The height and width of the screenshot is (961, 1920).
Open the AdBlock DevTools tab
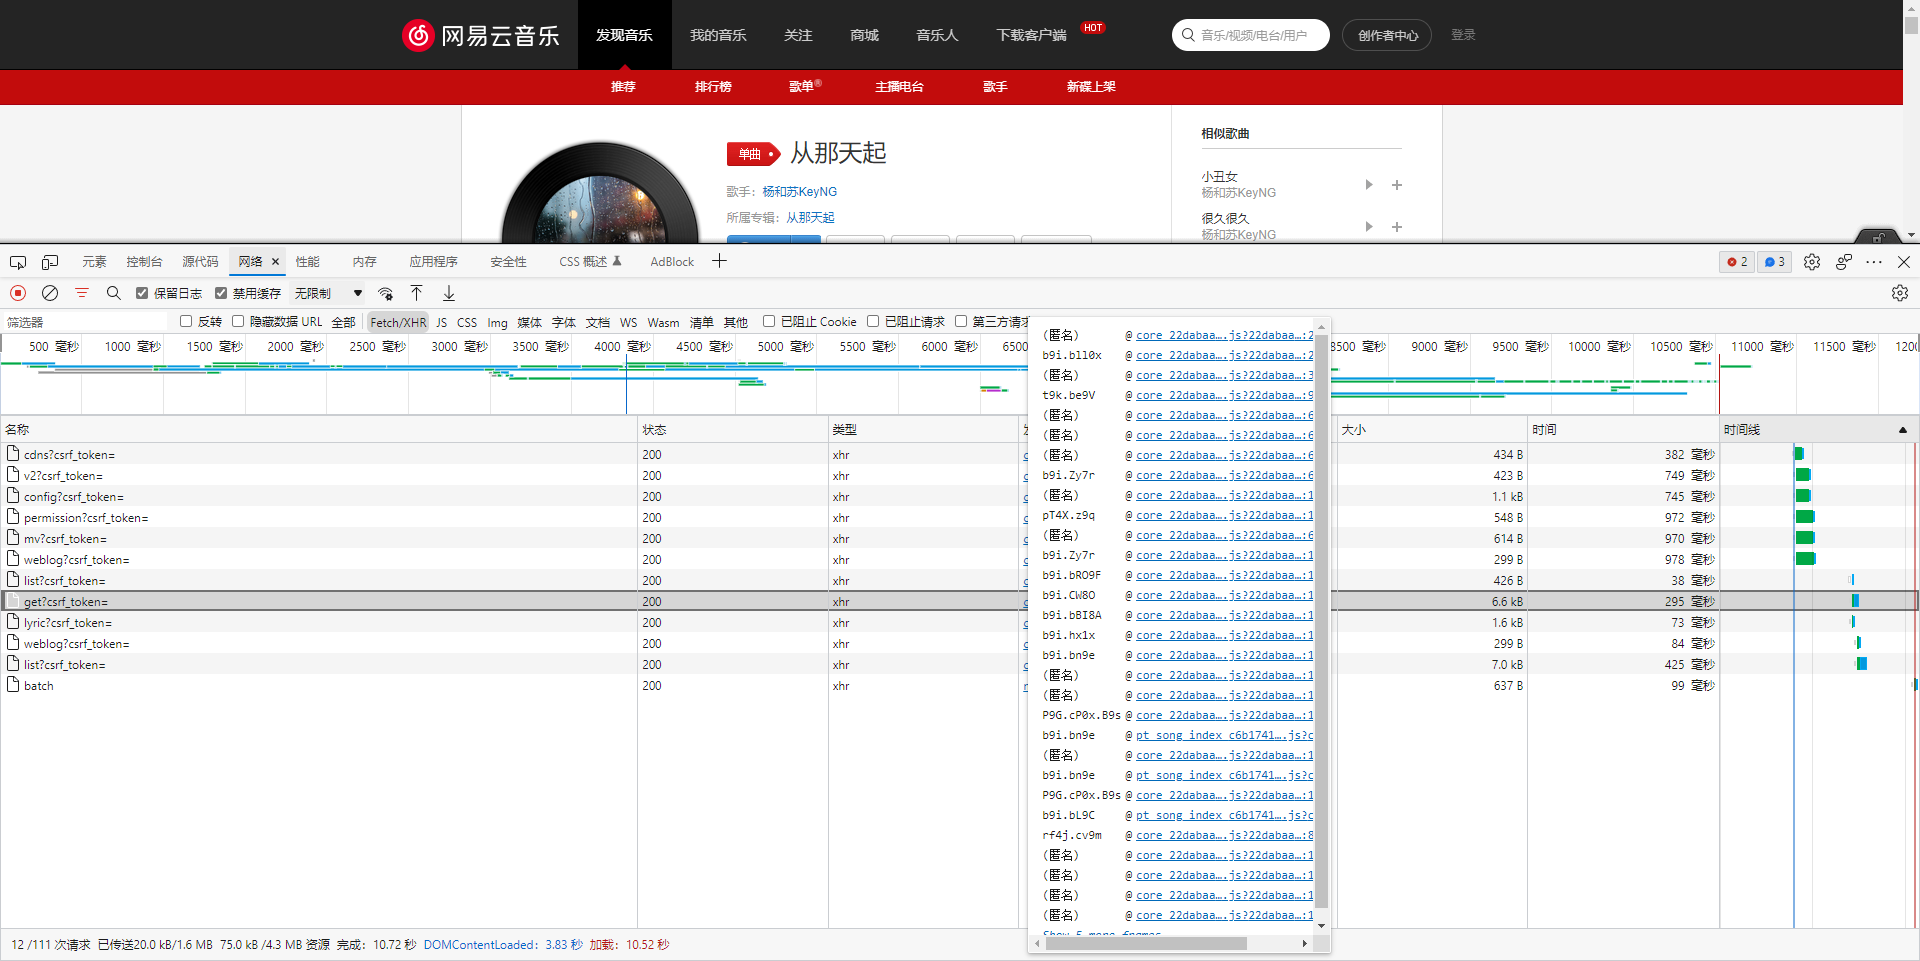[x=672, y=262]
